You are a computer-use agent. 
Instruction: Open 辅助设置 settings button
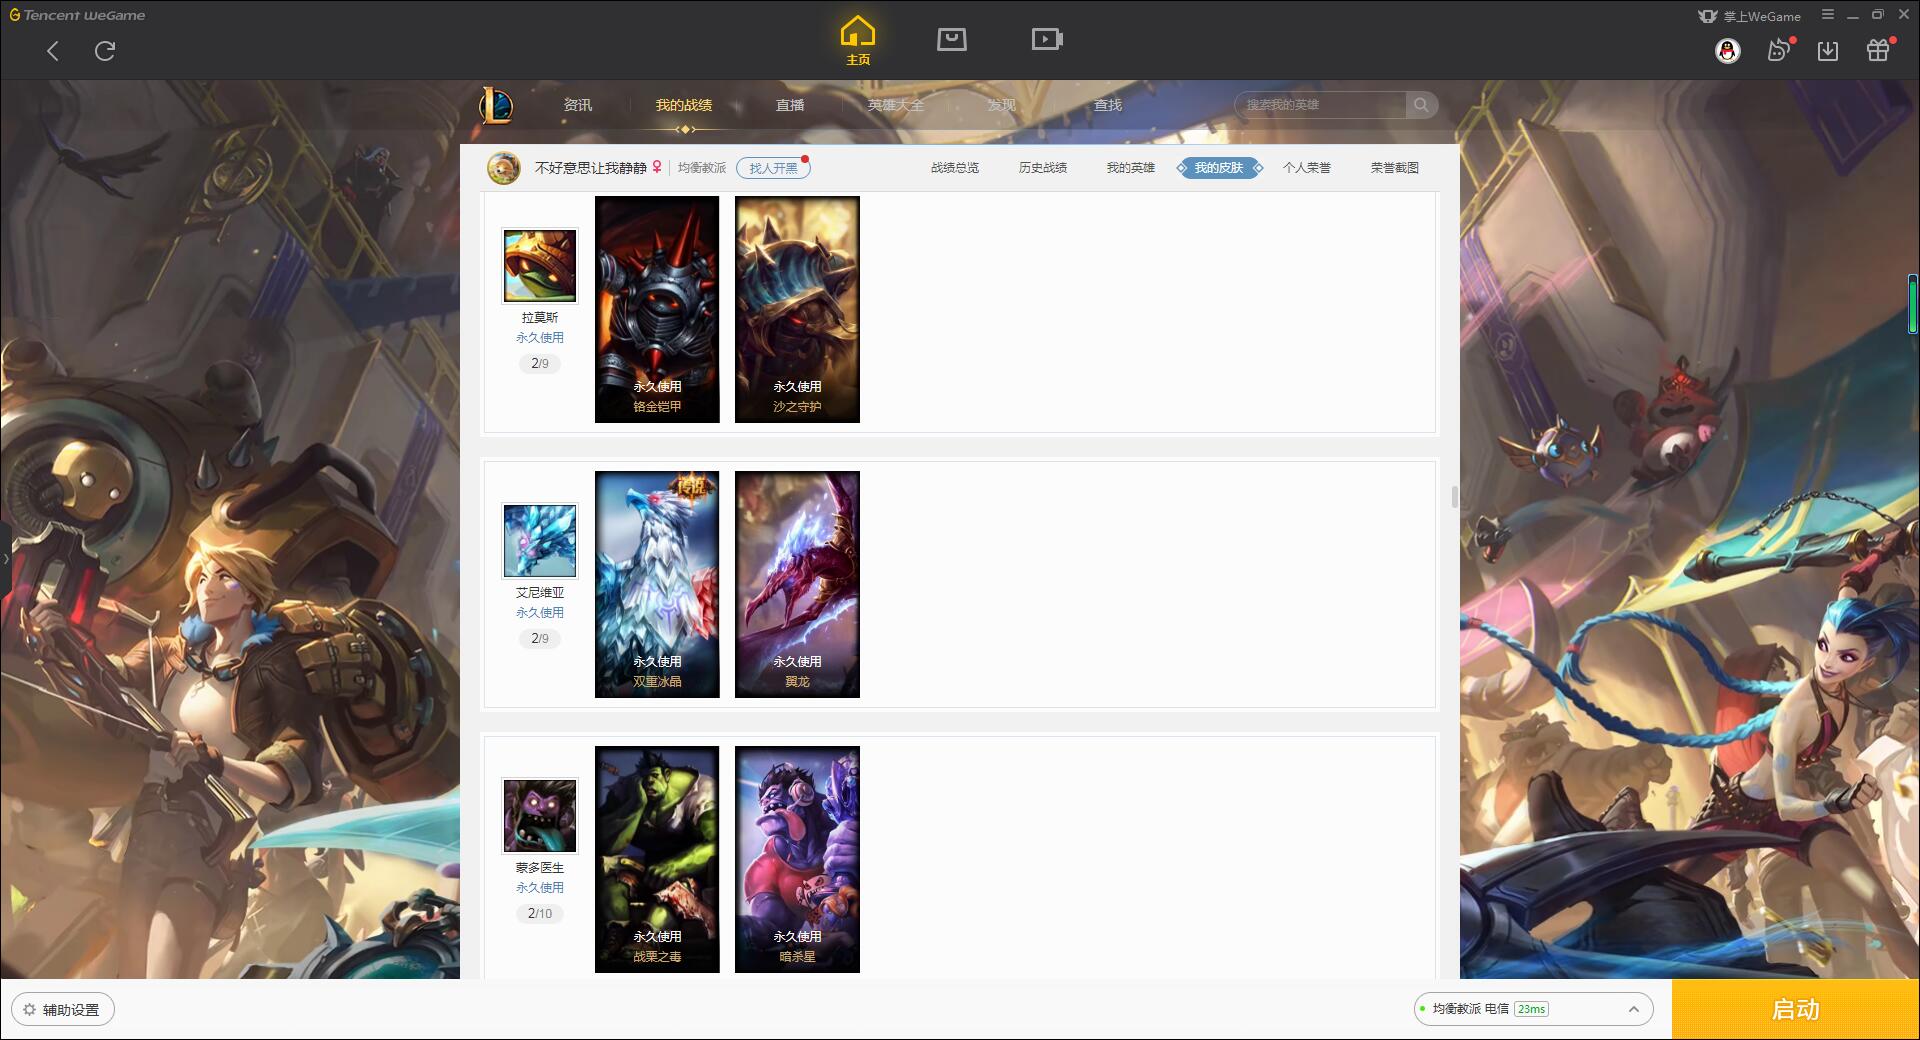63,1010
